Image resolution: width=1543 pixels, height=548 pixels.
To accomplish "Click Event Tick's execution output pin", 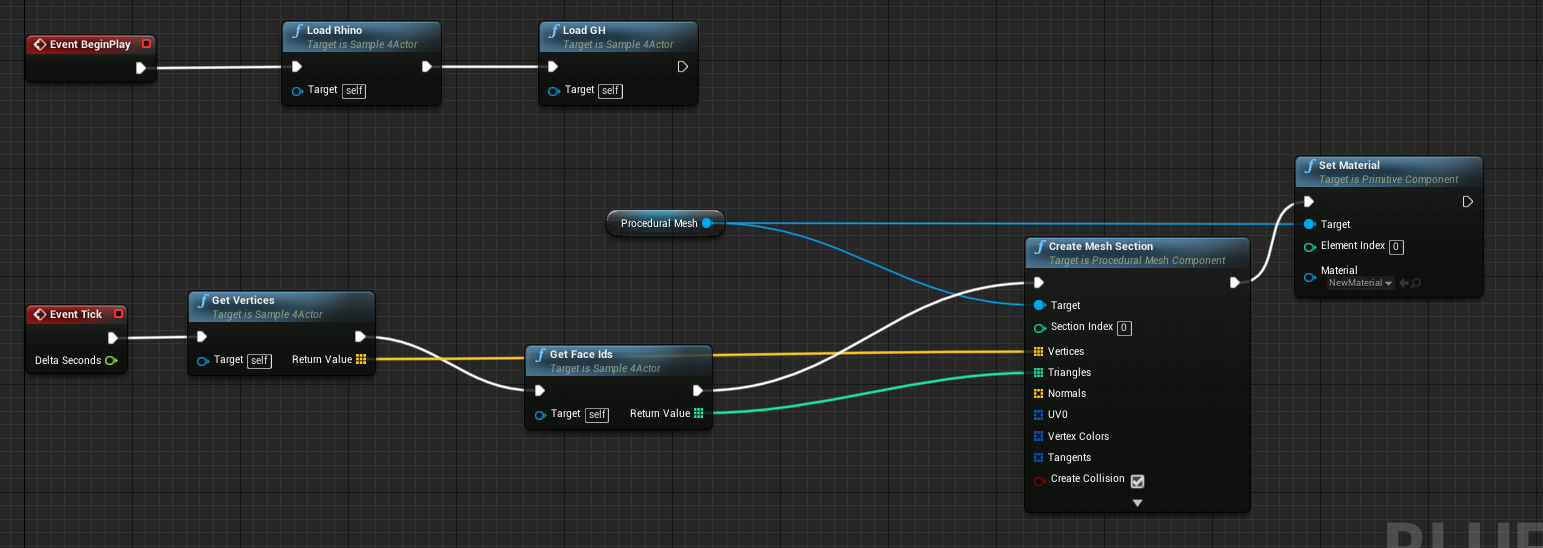I will [113, 338].
